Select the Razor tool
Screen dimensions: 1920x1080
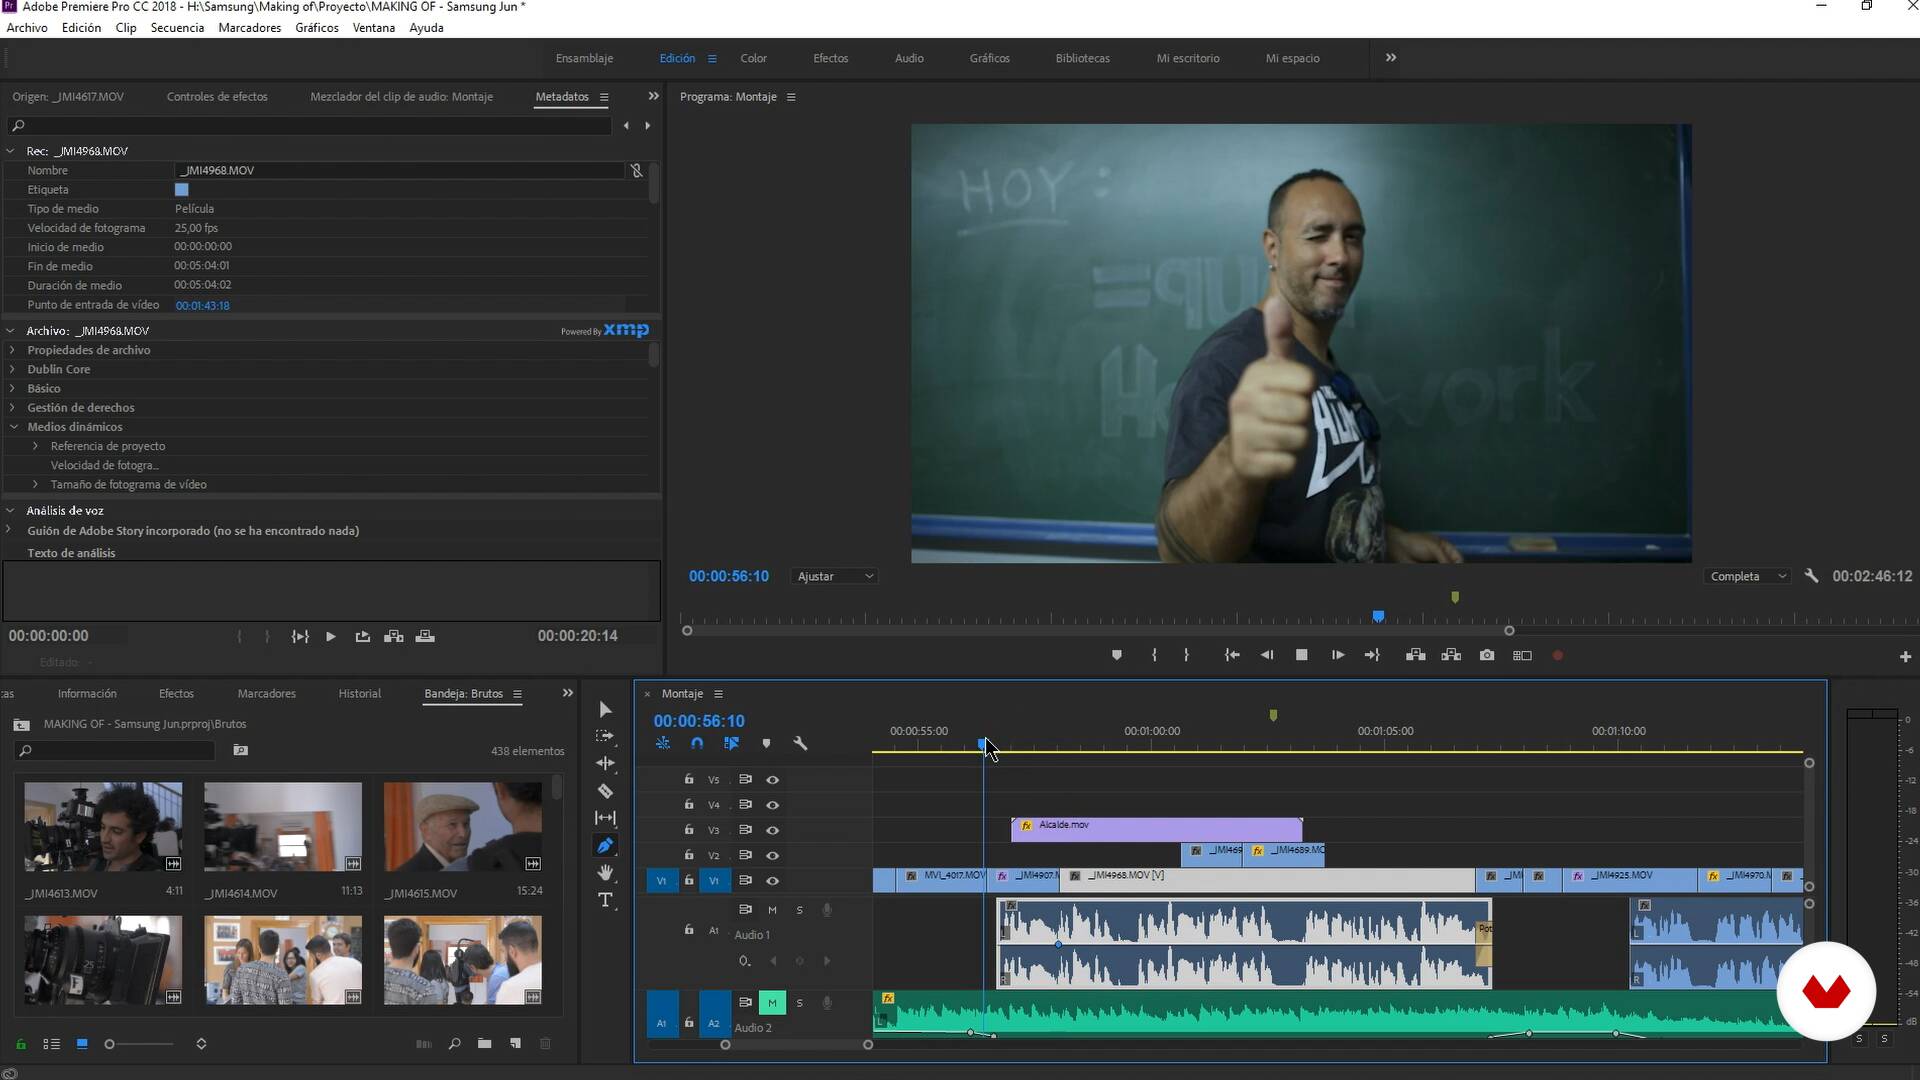605,791
